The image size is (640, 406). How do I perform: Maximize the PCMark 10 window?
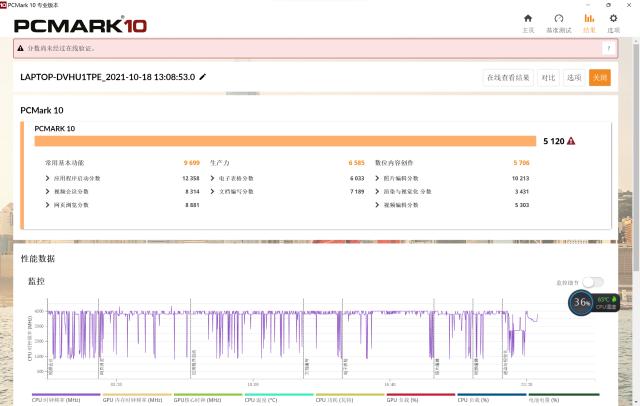[x=608, y=5]
